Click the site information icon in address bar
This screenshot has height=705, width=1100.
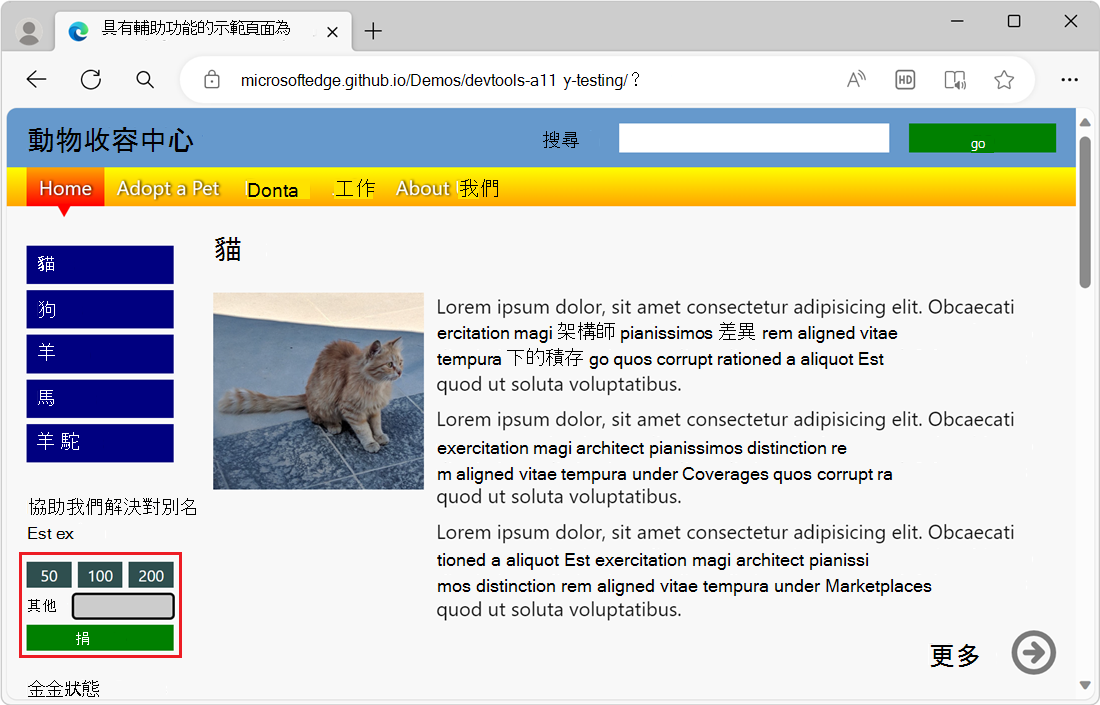tap(211, 79)
